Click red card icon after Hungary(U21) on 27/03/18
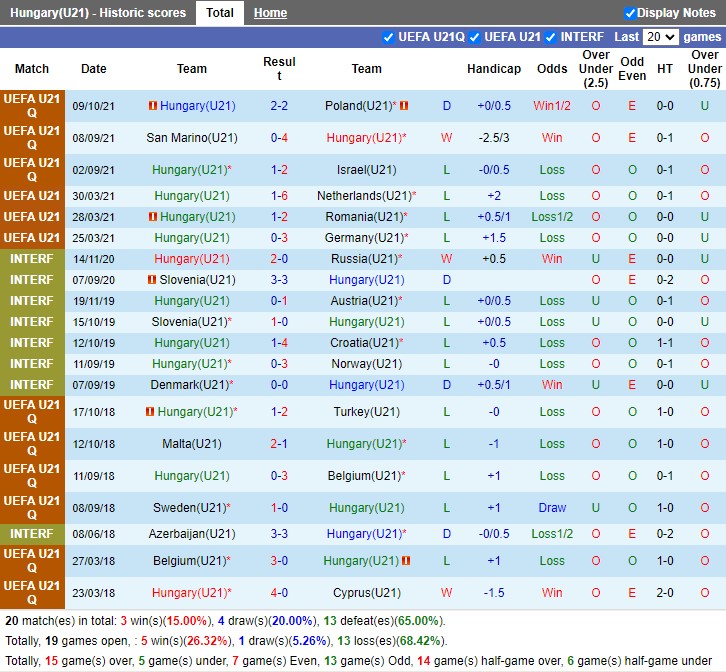 (x=405, y=561)
